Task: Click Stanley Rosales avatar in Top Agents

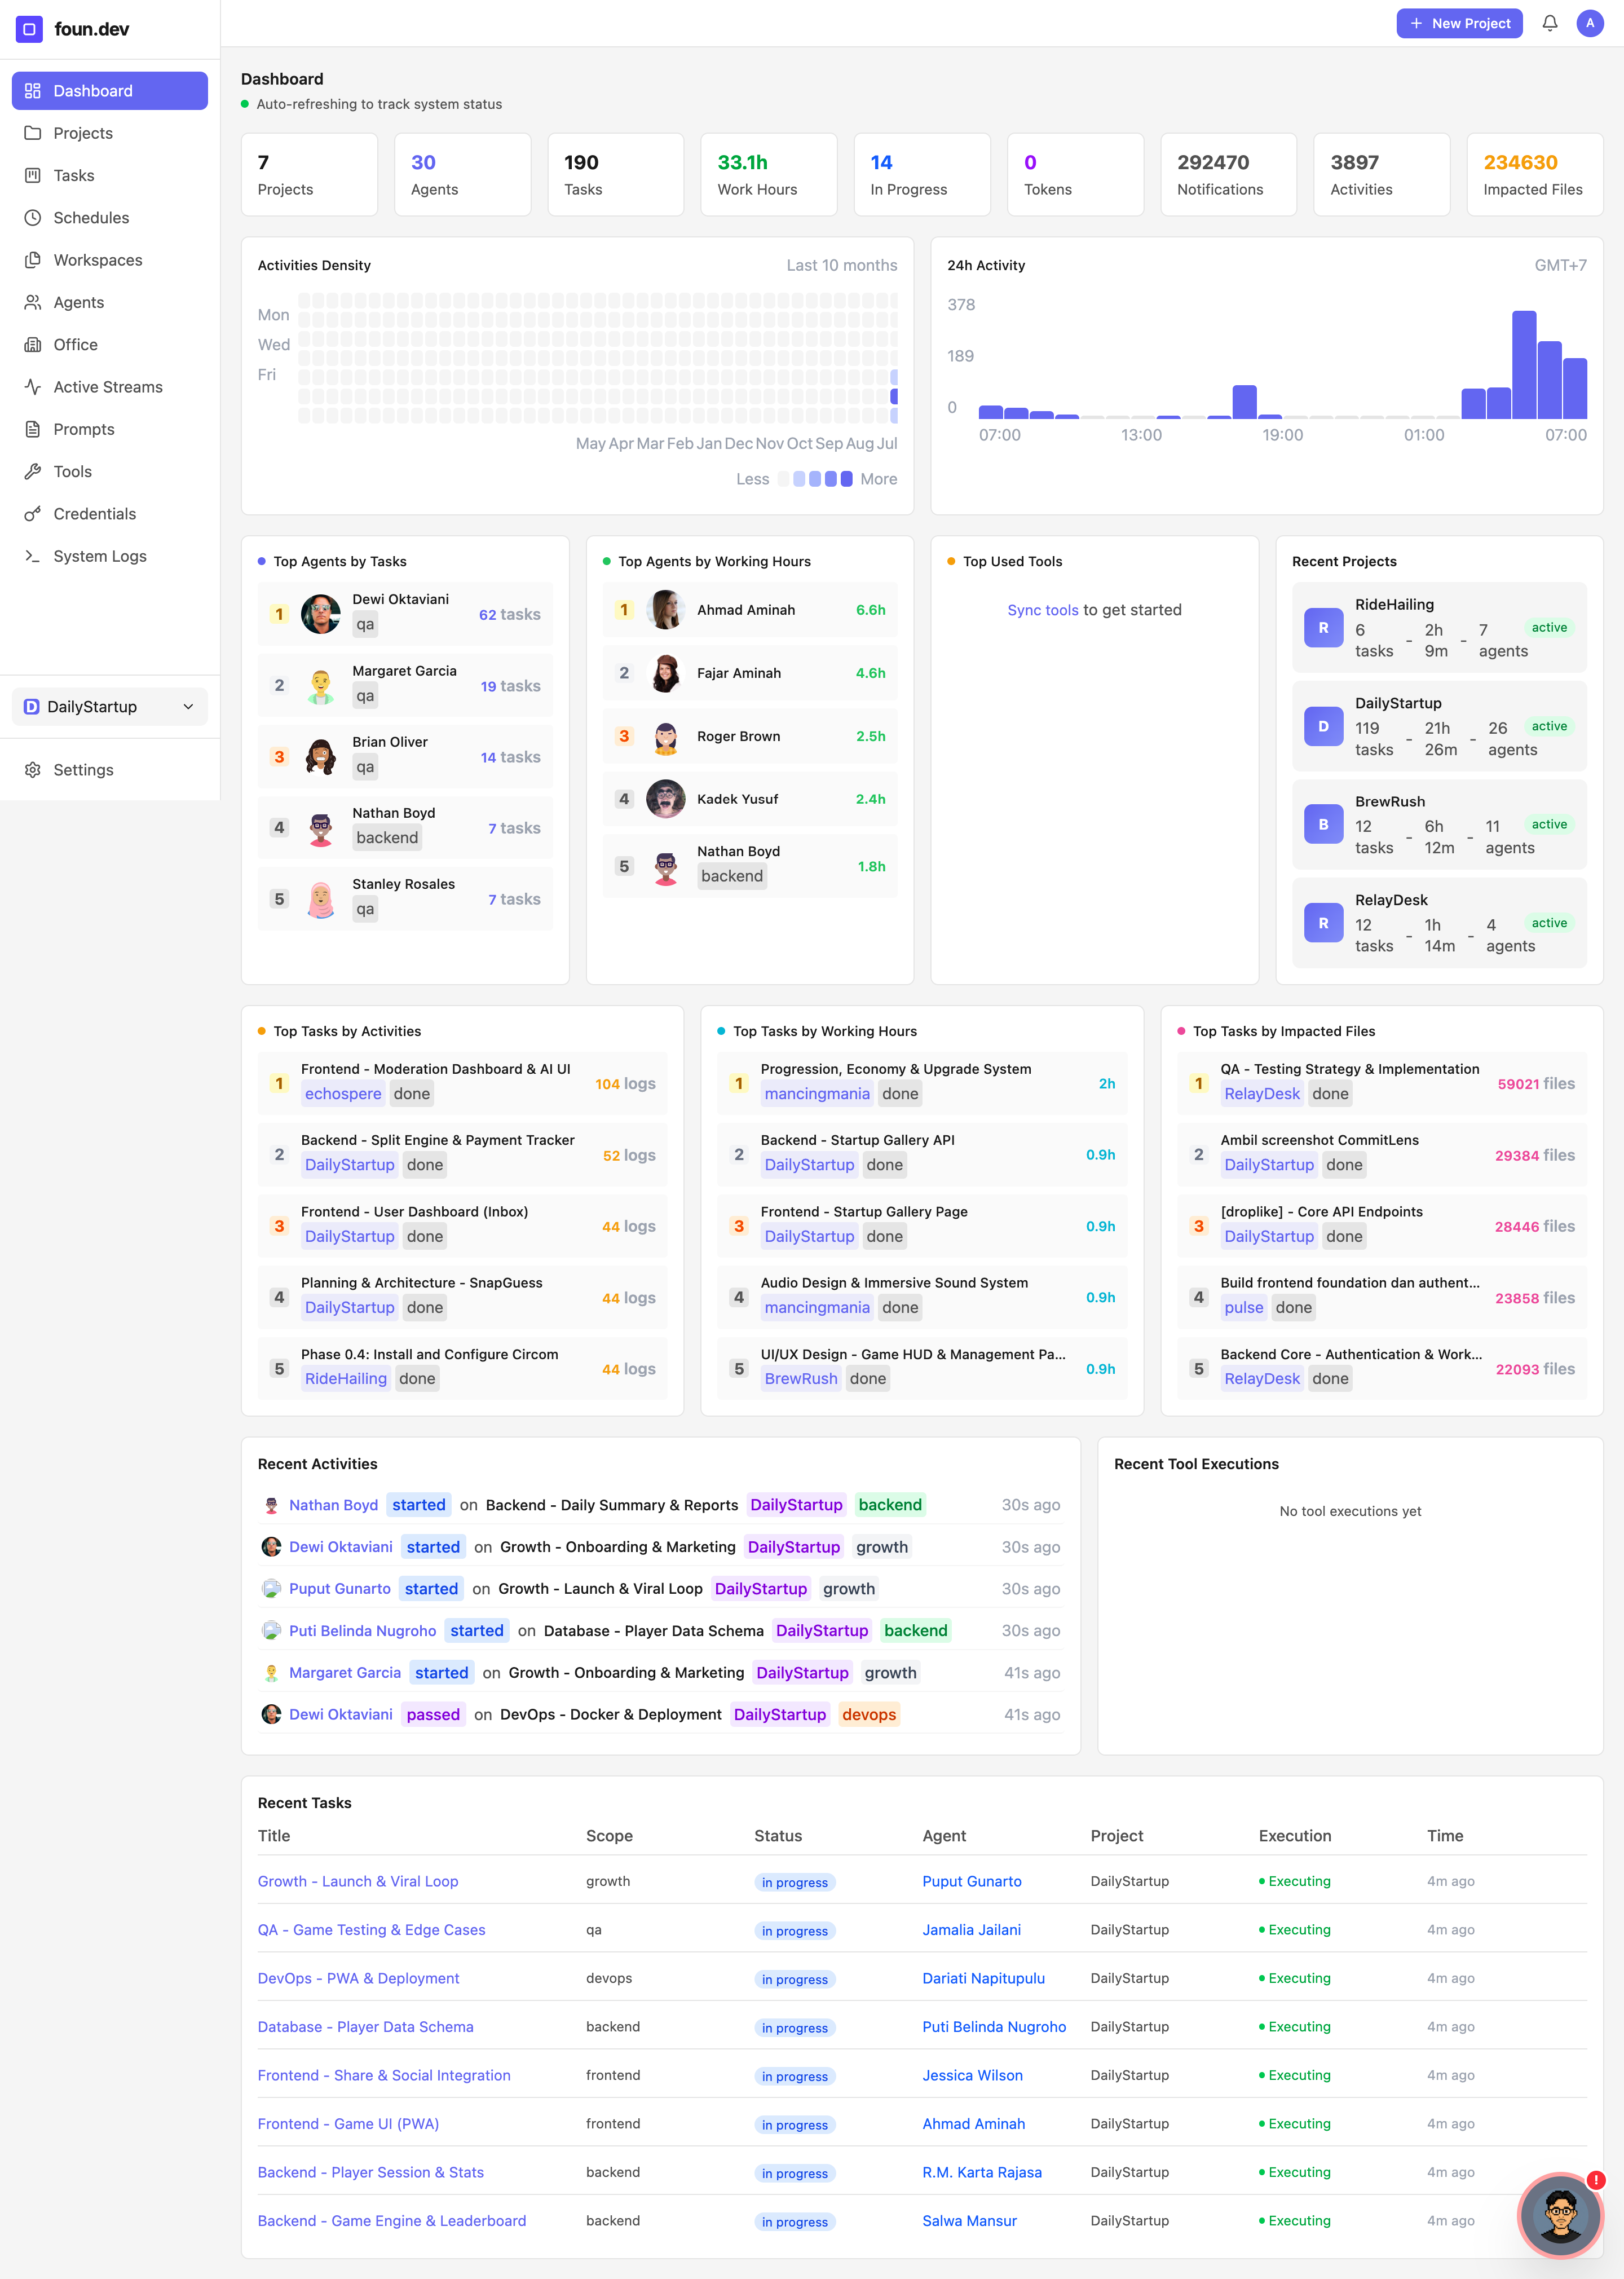Action: (320, 899)
